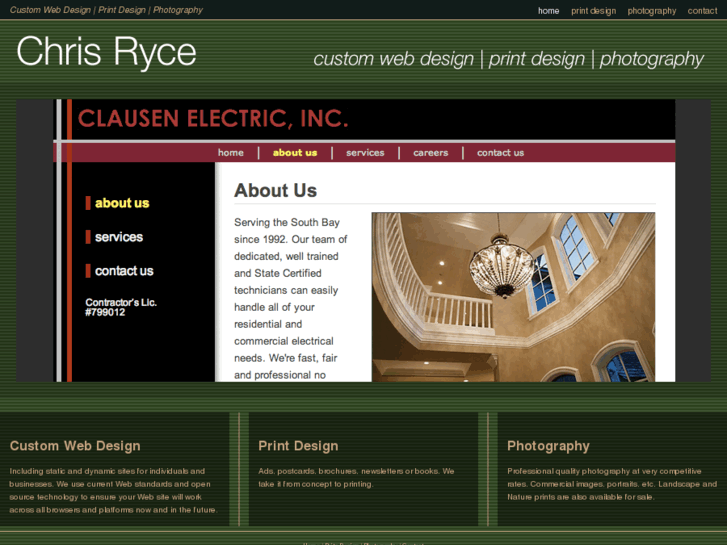727x545 pixels.
Task: Click 'services' in the black sidebar
Action: point(119,237)
